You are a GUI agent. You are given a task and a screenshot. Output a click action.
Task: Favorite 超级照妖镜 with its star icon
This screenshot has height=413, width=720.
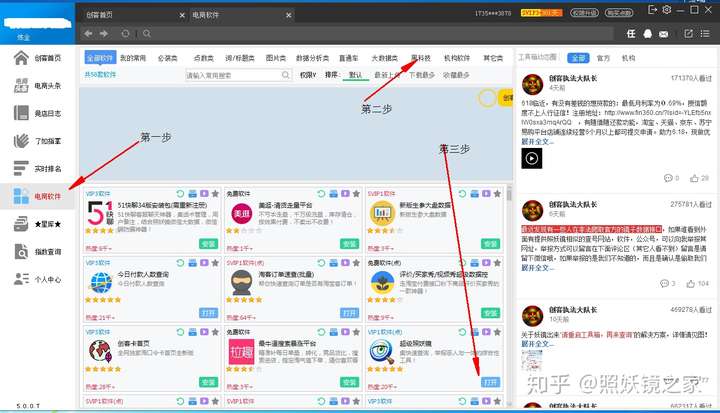(x=497, y=332)
